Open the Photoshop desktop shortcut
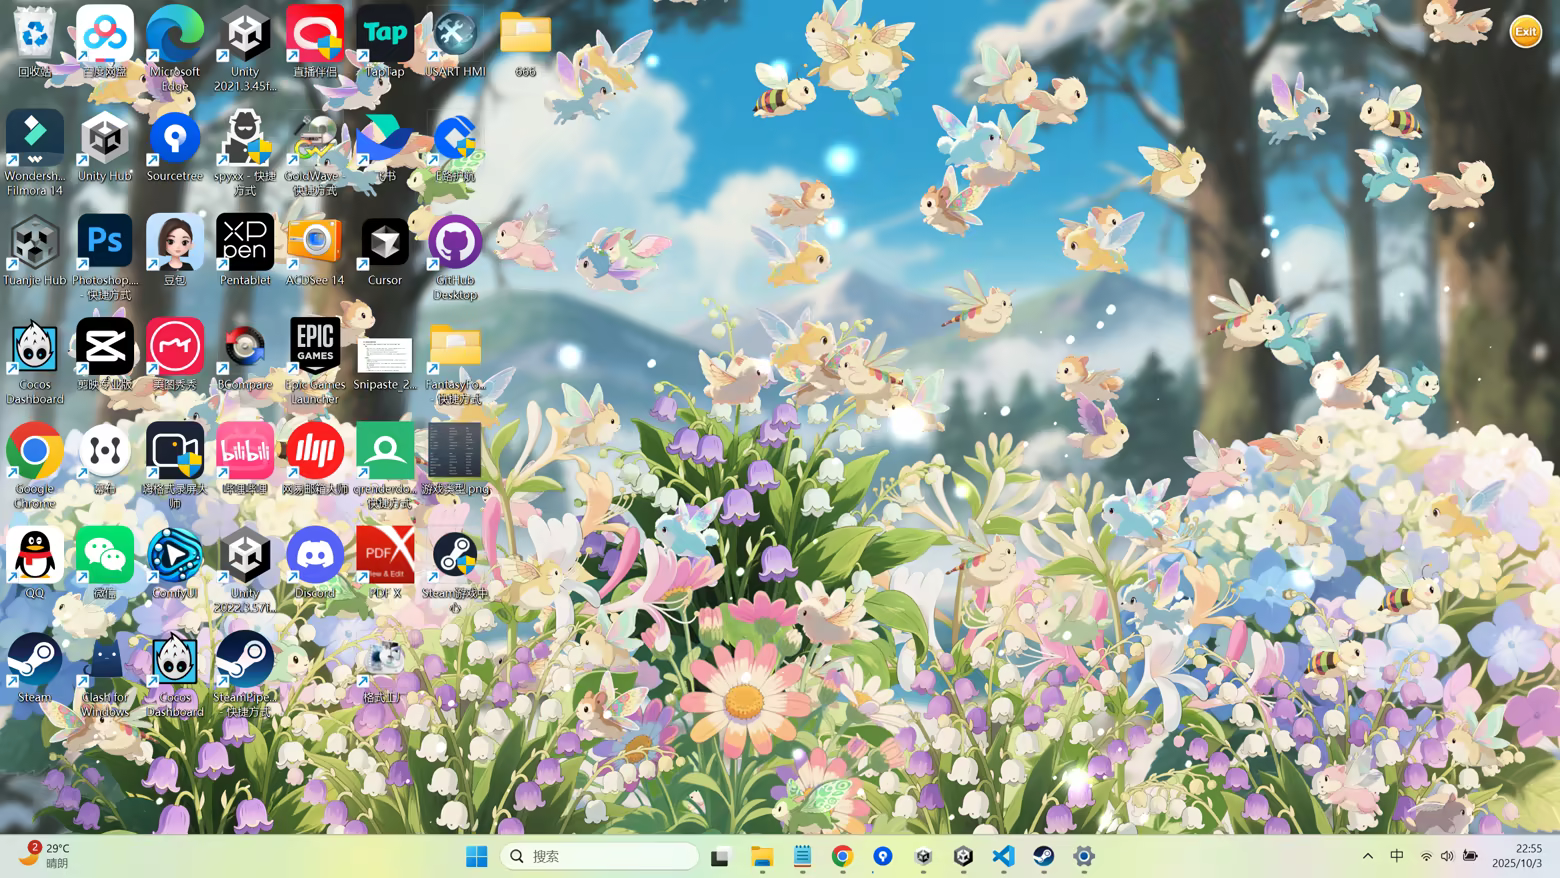This screenshot has width=1560, height=878. tap(105, 243)
